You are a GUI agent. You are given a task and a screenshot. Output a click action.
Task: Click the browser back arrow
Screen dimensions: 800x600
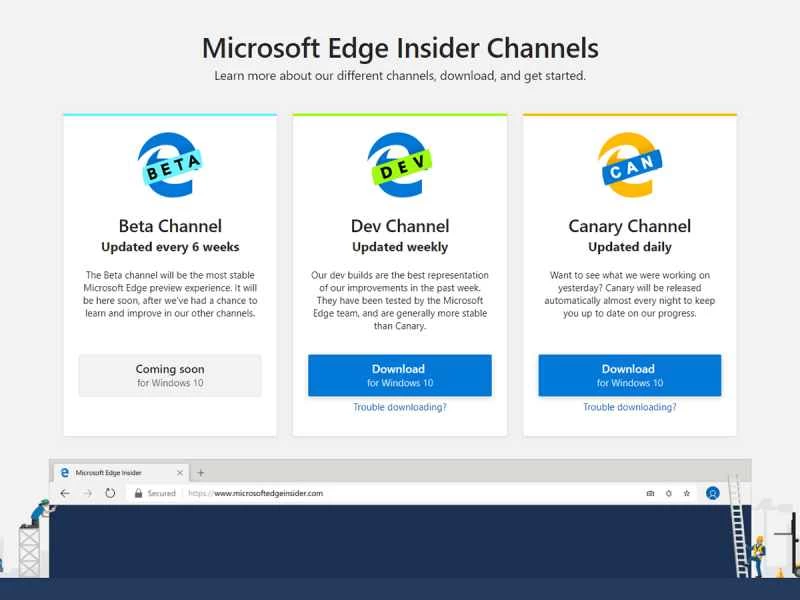click(64, 493)
